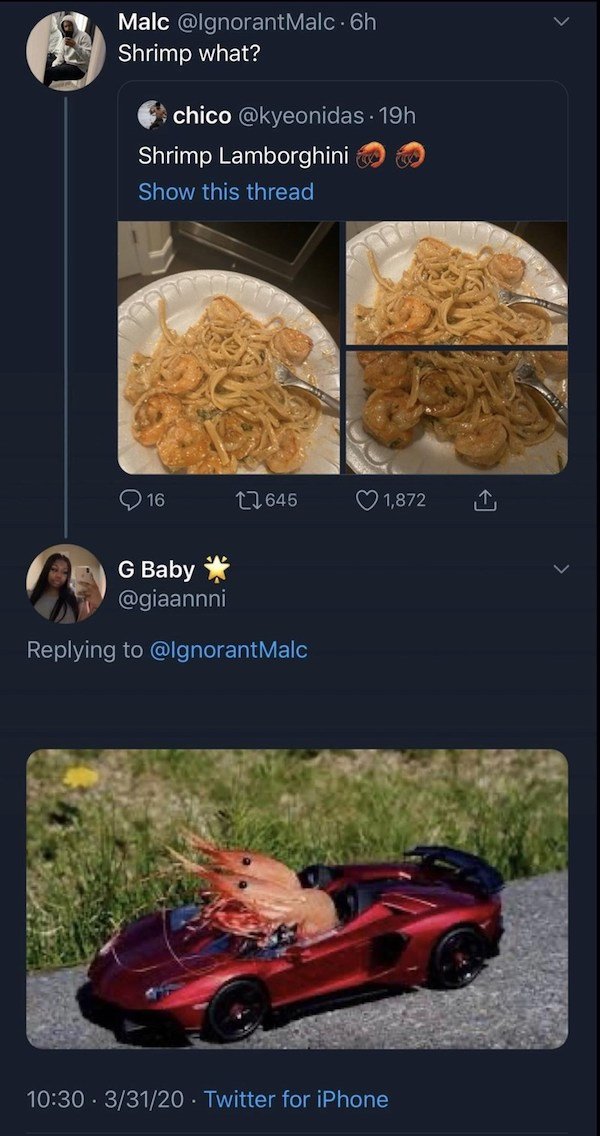Open the large shrimp pasta photo
Image resolution: width=600 pixels, height=1136 pixels.
(x=228, y=348)
